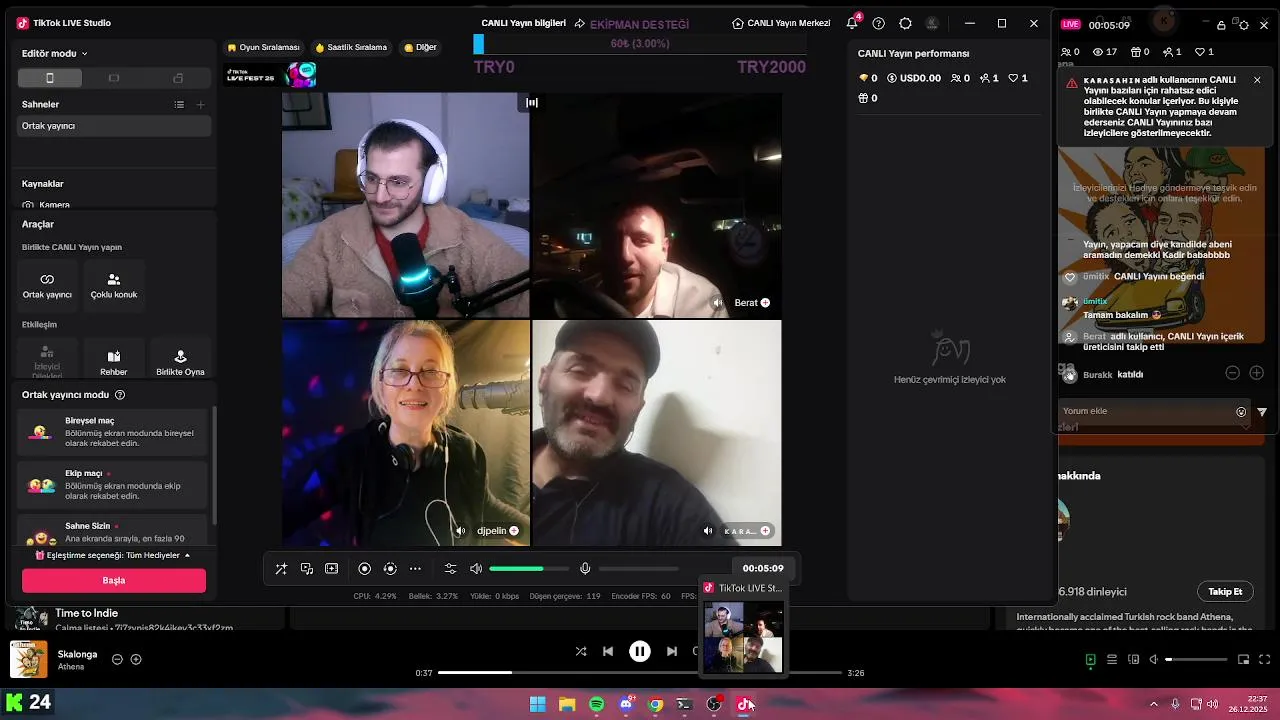Open Google Chrome from the taskbar

[656, 704]
